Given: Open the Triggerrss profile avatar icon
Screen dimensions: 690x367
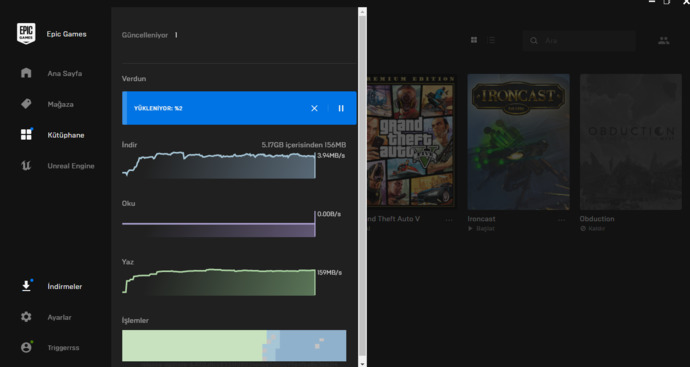Looking at the screenshot, I should pos(26,347).
